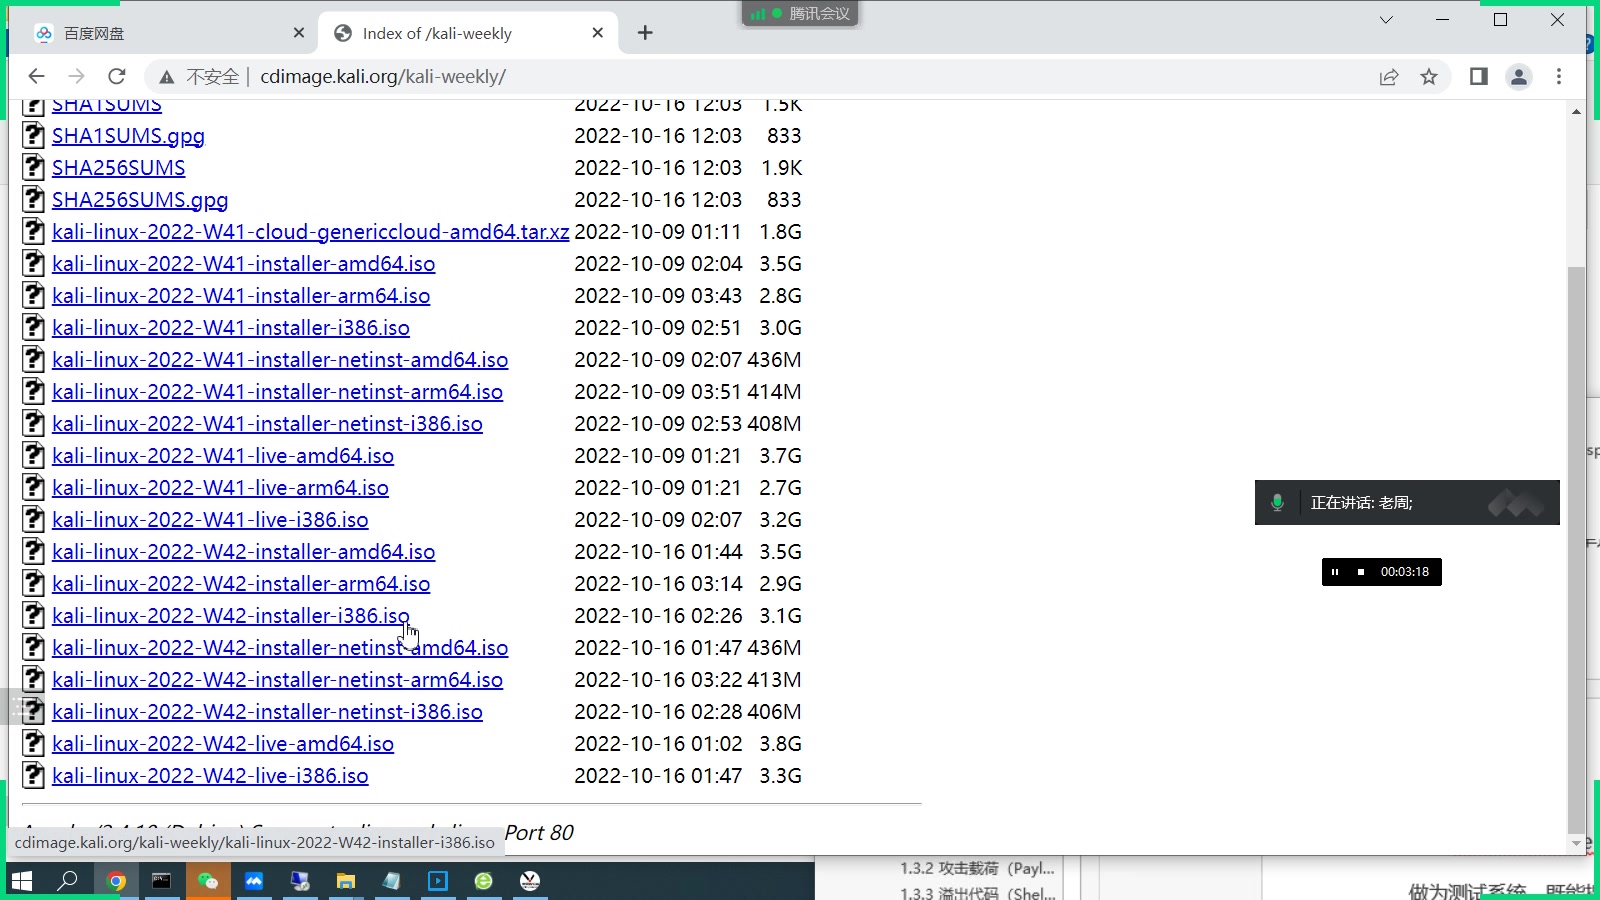Select the Index of /kali-weekly tab

click(468, 33)
